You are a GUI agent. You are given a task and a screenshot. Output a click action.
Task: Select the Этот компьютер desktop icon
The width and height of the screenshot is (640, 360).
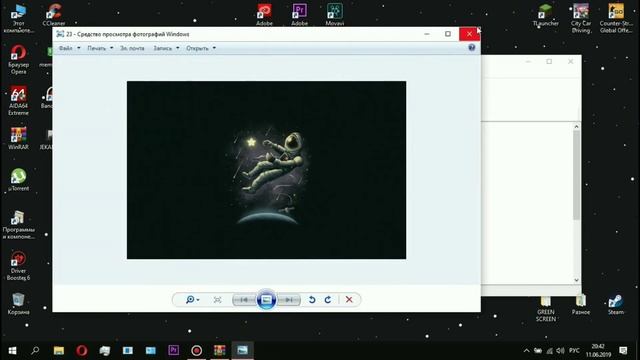click(x=18, y=18)
